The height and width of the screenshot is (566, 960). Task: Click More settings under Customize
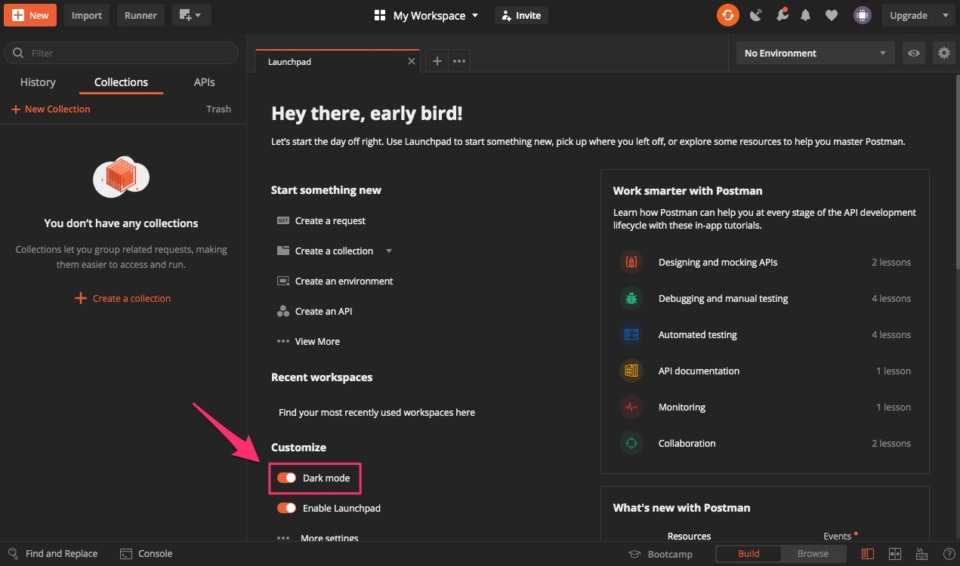coord(318,538)
